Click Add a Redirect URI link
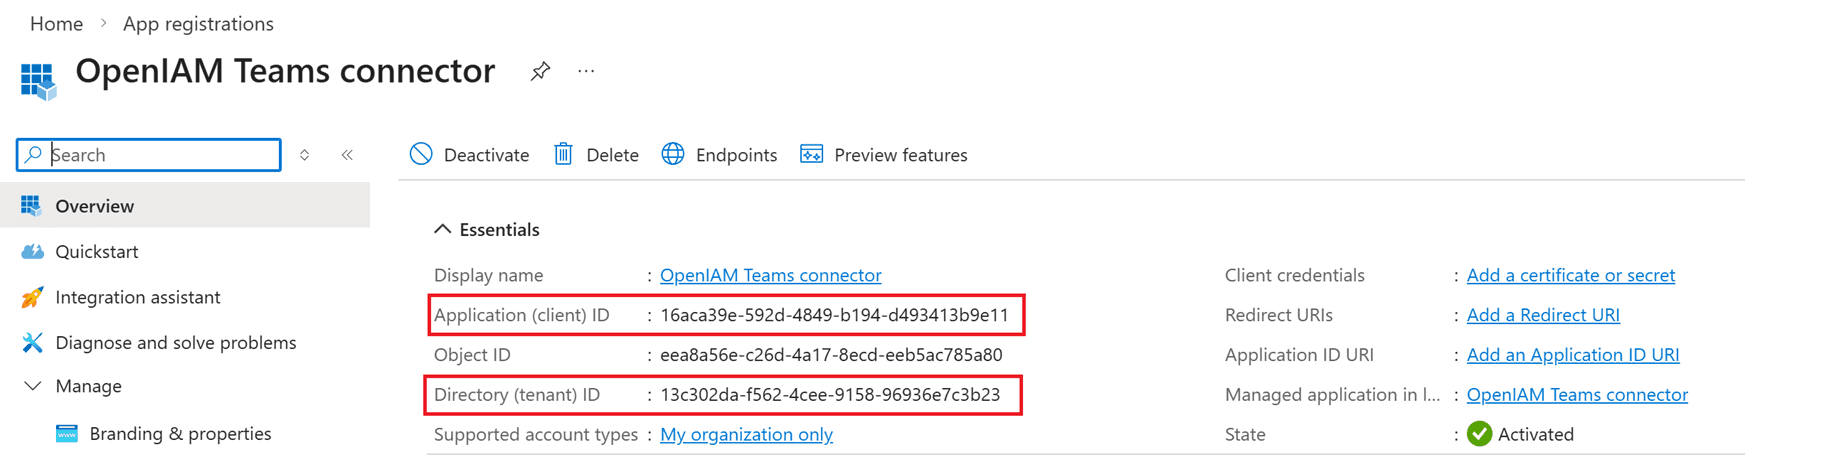 point(1542,315)
